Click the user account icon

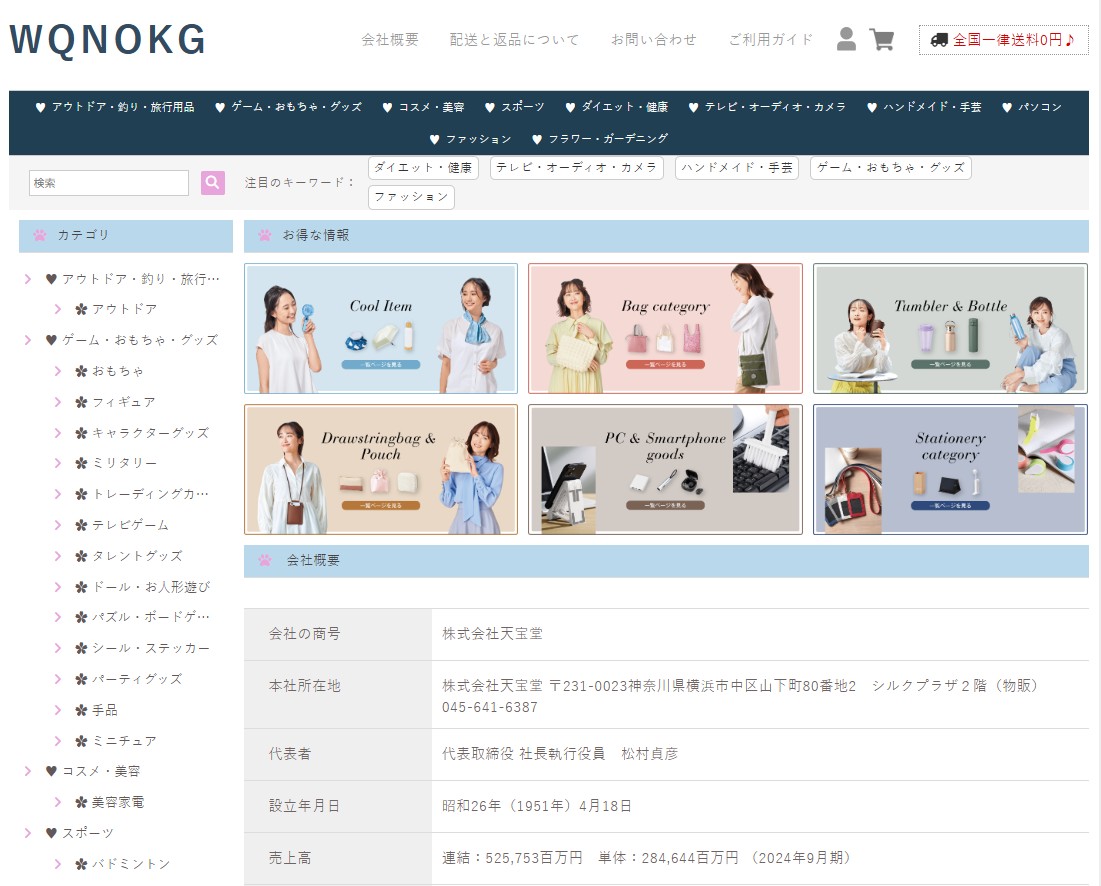[846, 39]
